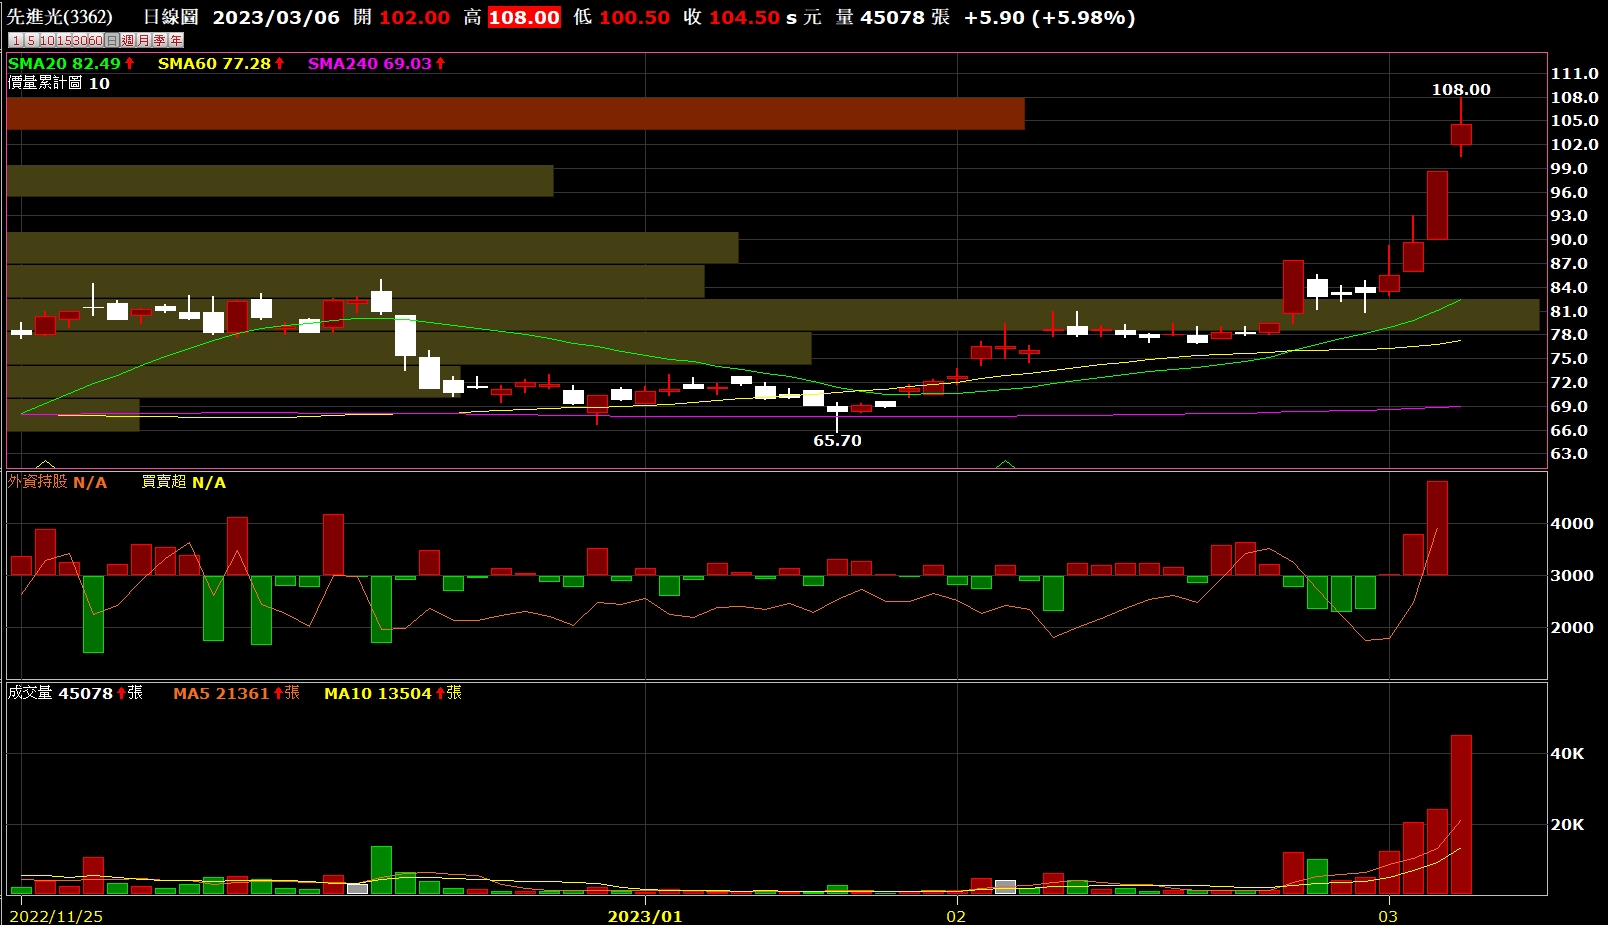Switch to the monthly 月 period

pos(144,40)
